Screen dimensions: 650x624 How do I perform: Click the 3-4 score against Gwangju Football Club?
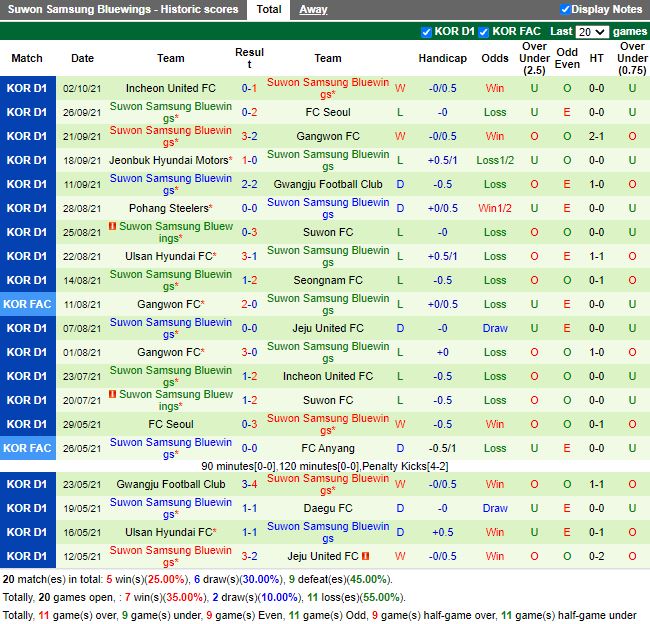(x=249, y=484)
